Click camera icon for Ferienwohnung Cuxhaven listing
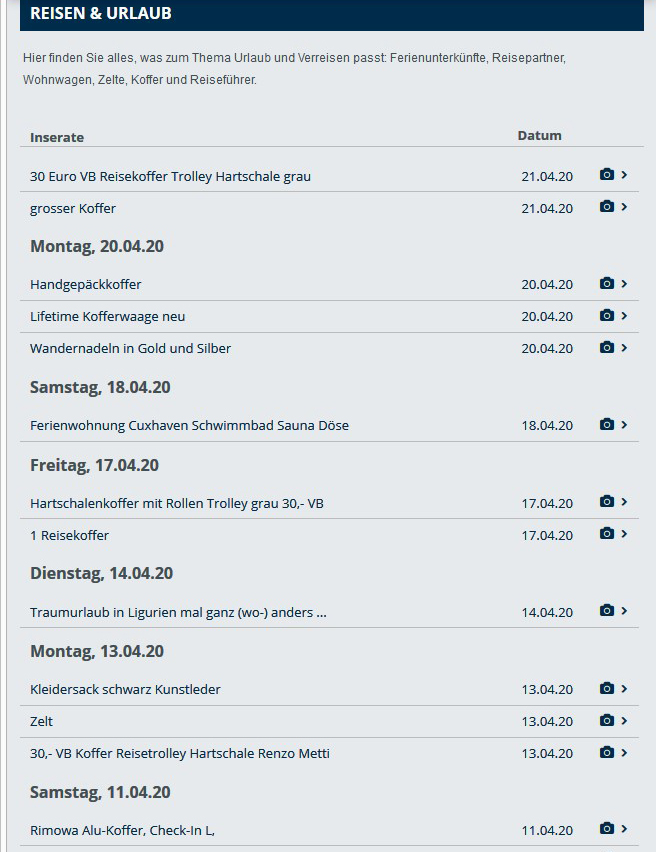 [x=606, y=425]
